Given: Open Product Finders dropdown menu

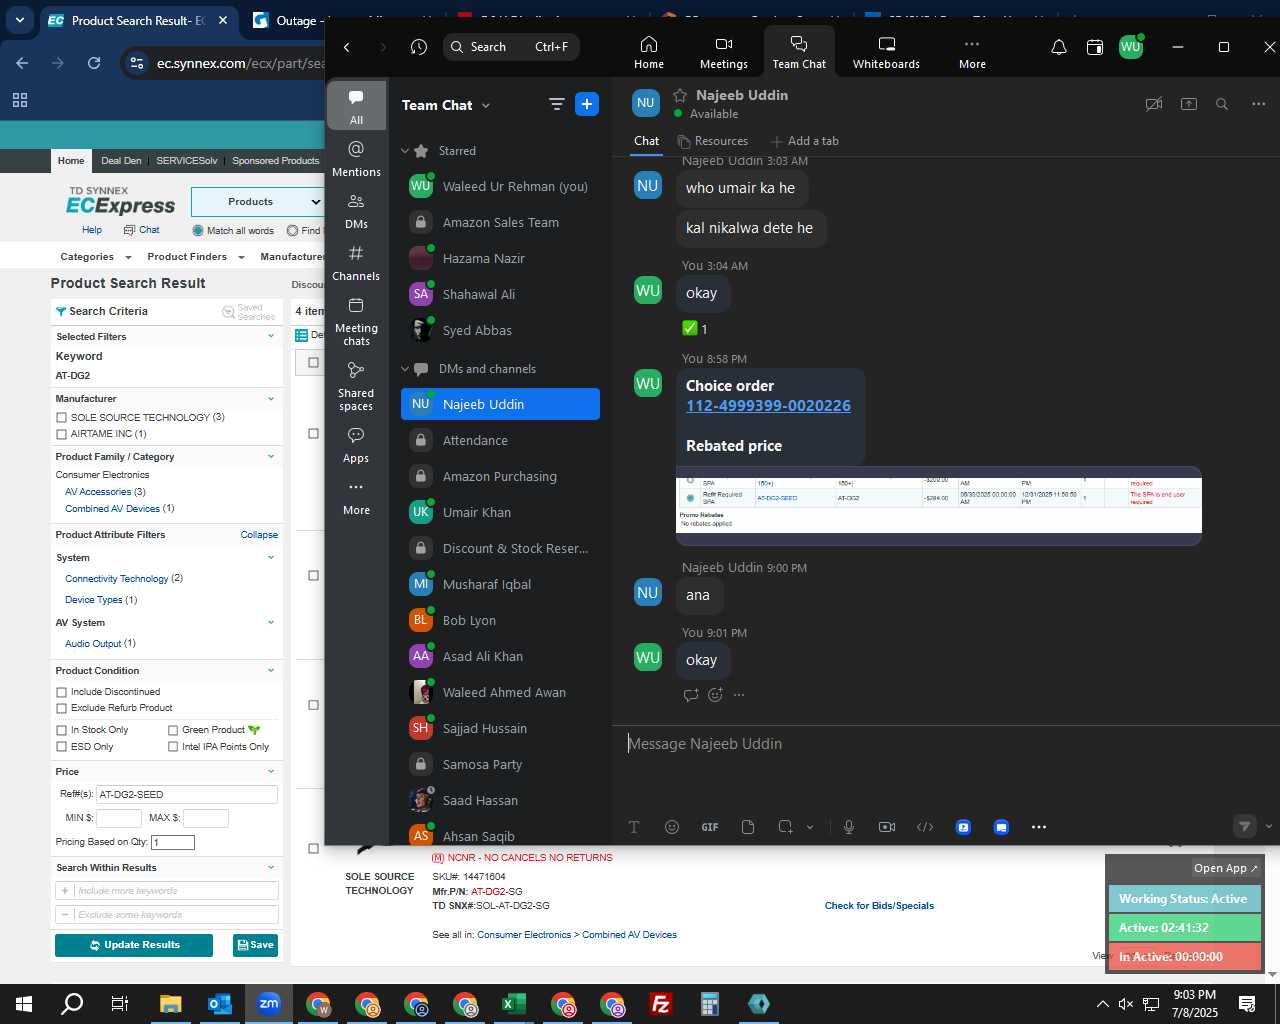Looking at the screenshot, I should point(196,257).
